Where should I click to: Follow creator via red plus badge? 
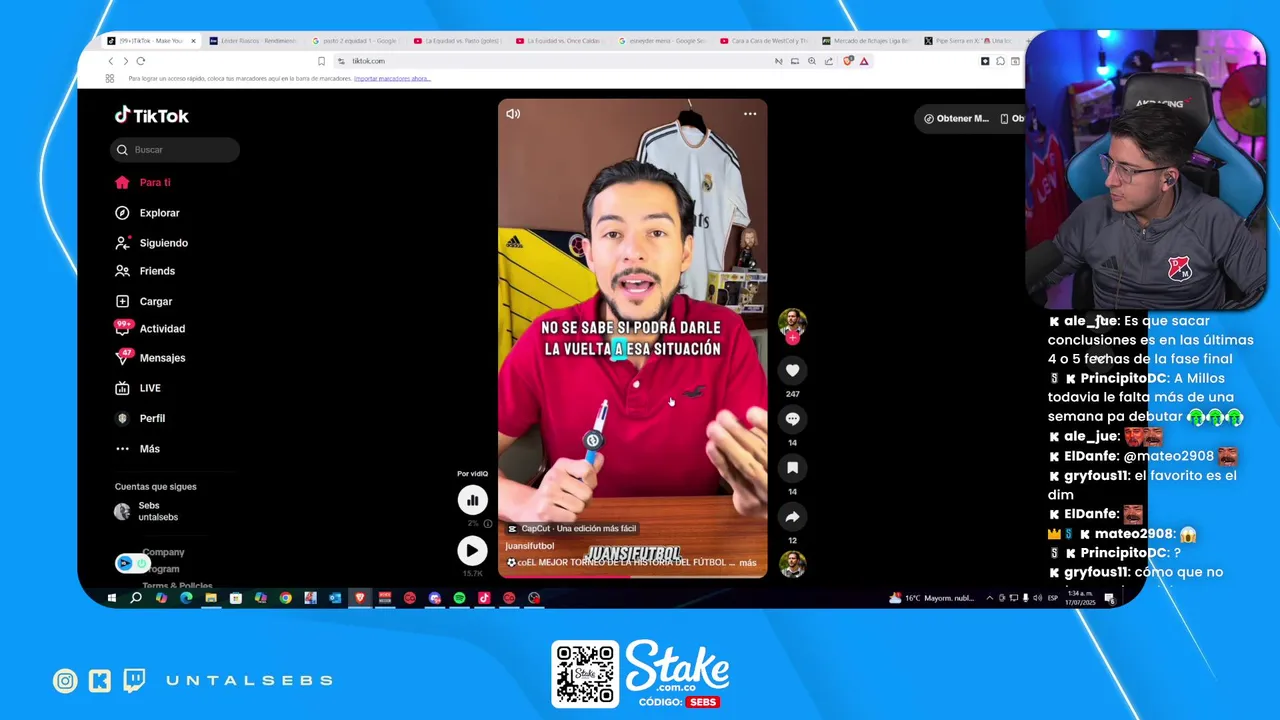(x=792, y=338)
